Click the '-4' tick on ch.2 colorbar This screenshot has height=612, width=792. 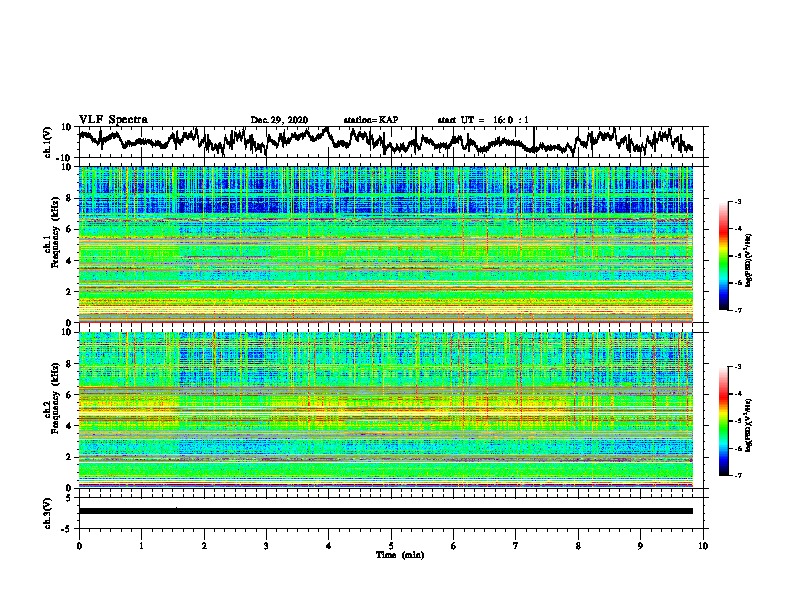[738, 394]
